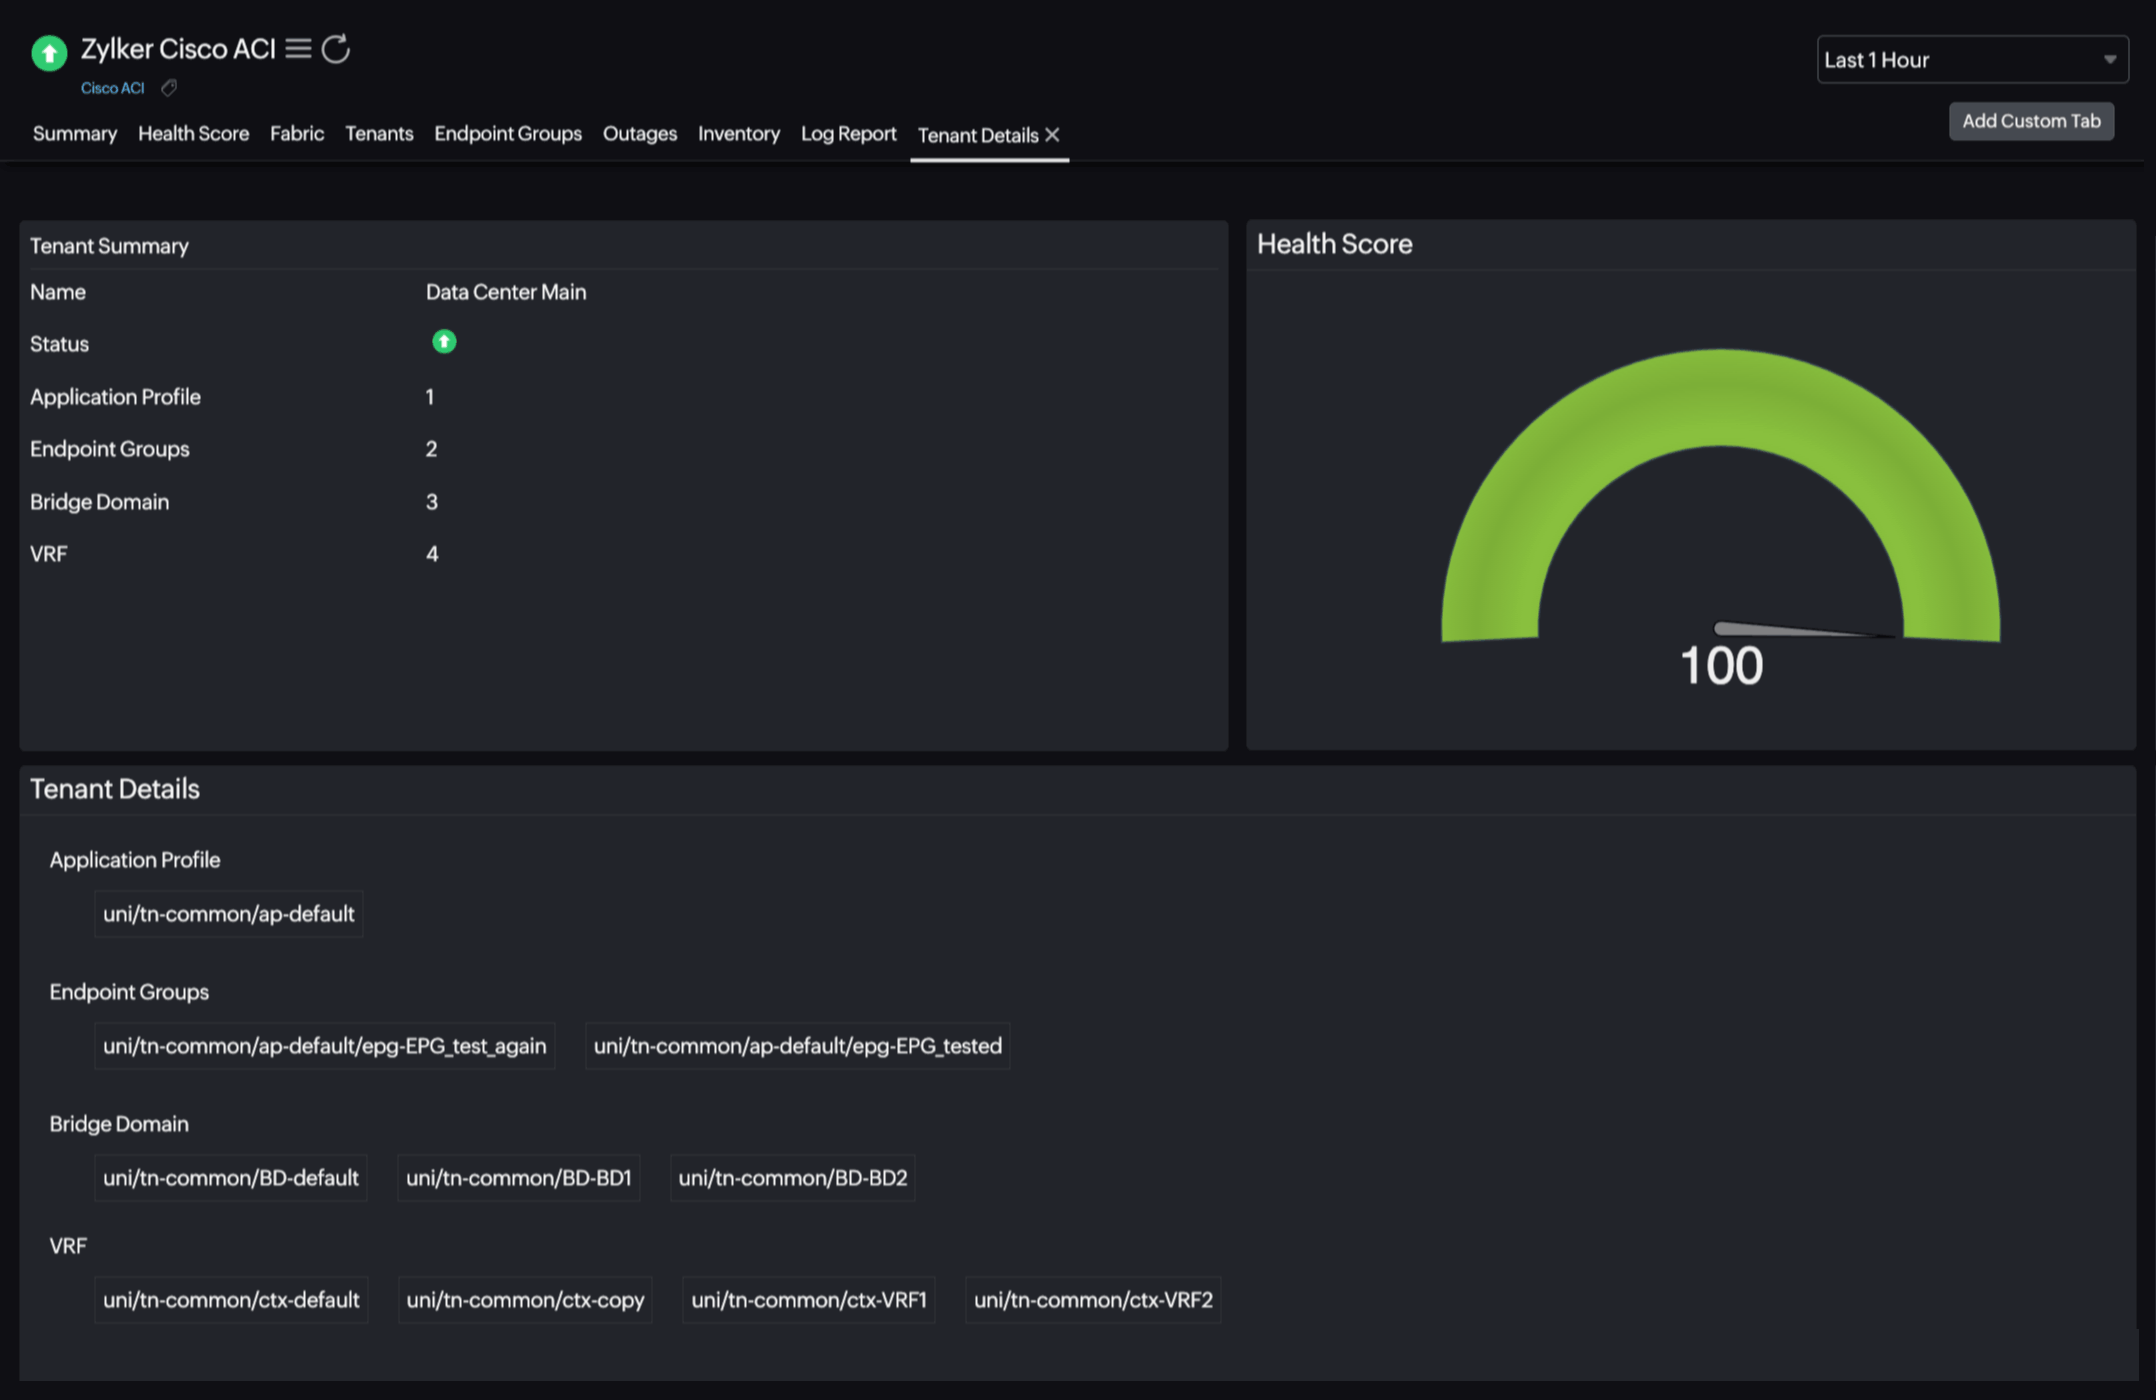
Task: Click the epg-EPG_tested endpoint group chip
Action: [797, 1046]
